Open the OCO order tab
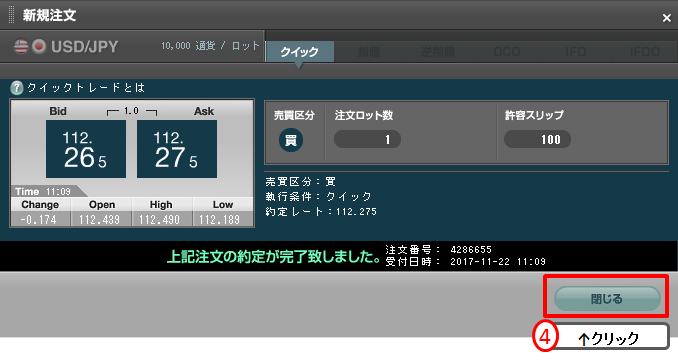The image size is (678, 364). click(x=507, y=52)
